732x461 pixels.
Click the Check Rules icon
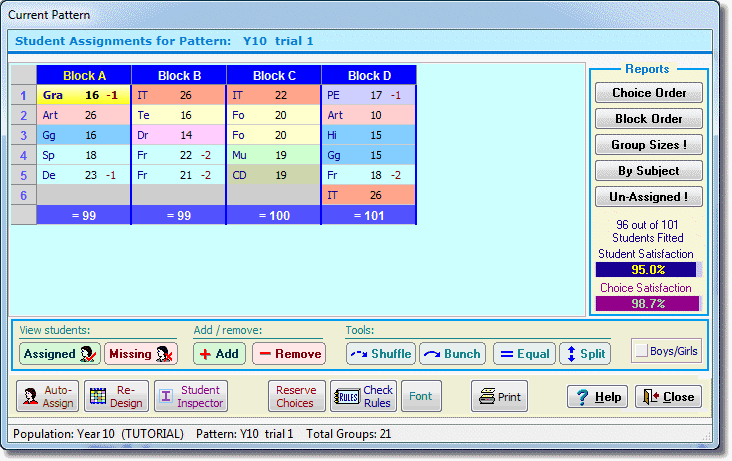coord(347,397)
